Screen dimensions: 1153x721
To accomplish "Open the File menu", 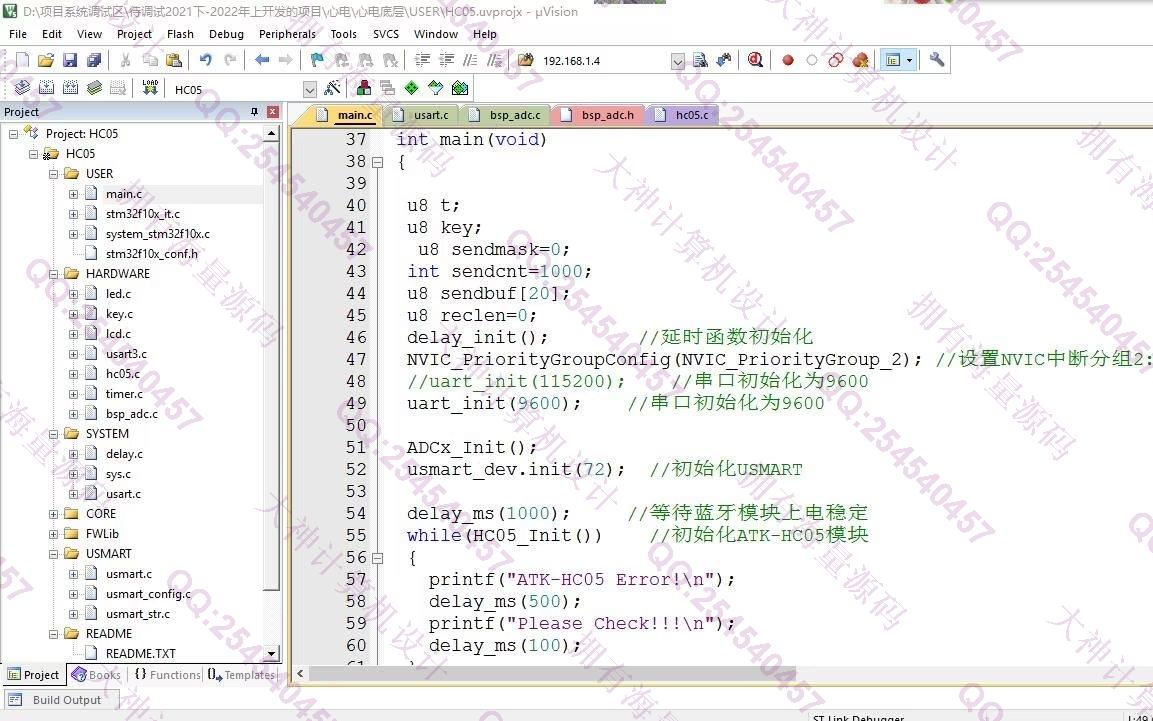I will [x=18, y=34].
